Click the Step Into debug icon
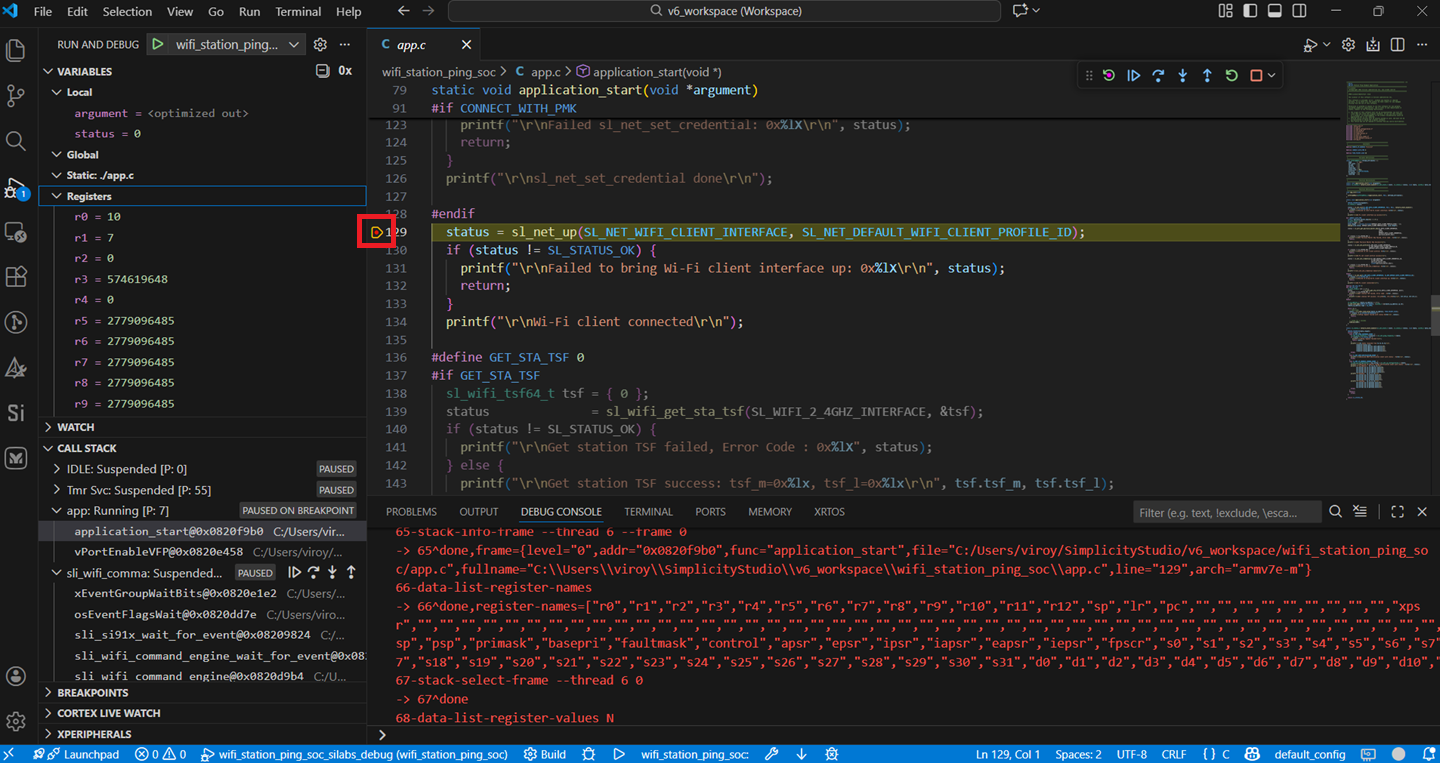Viewport: 1440px width, 763px height. [1183, 75]
